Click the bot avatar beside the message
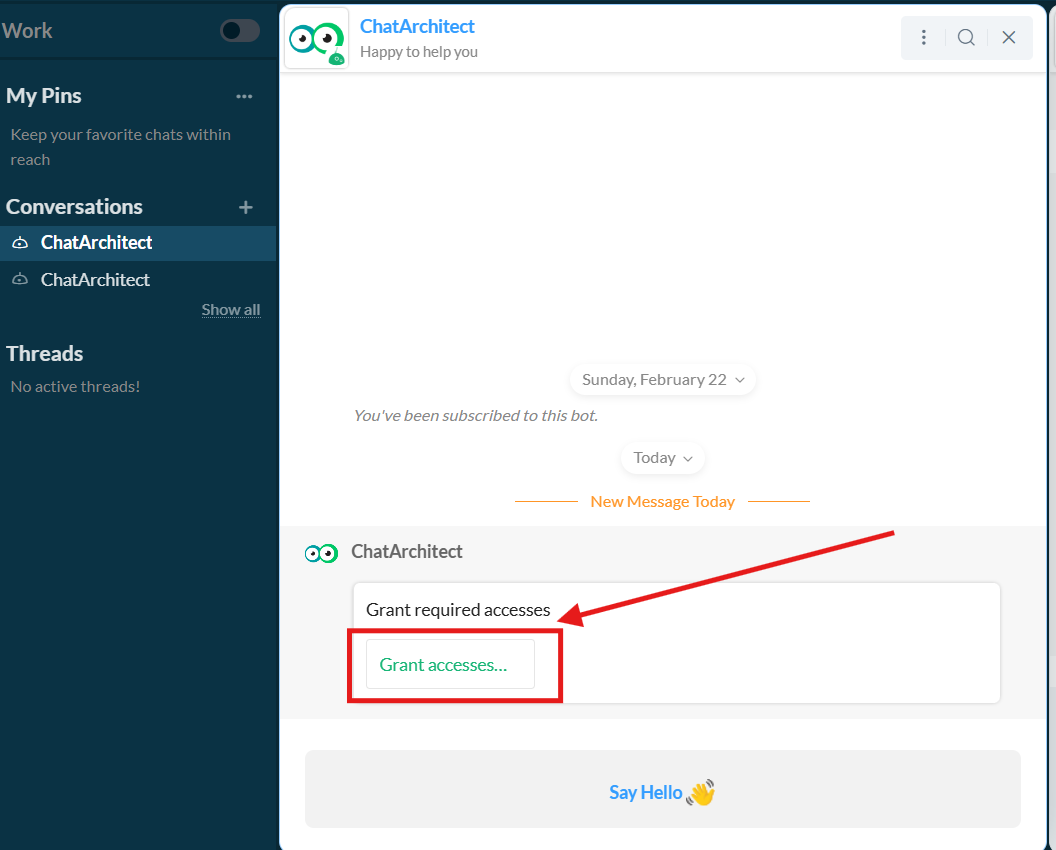This screenshot has width=1056, height=850. point(321,553)
